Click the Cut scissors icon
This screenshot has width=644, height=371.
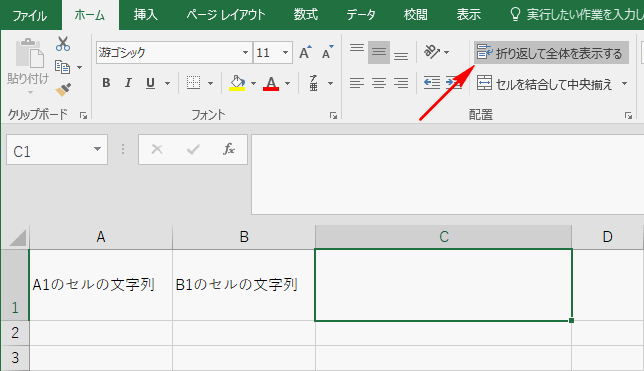tap(63, 44)
